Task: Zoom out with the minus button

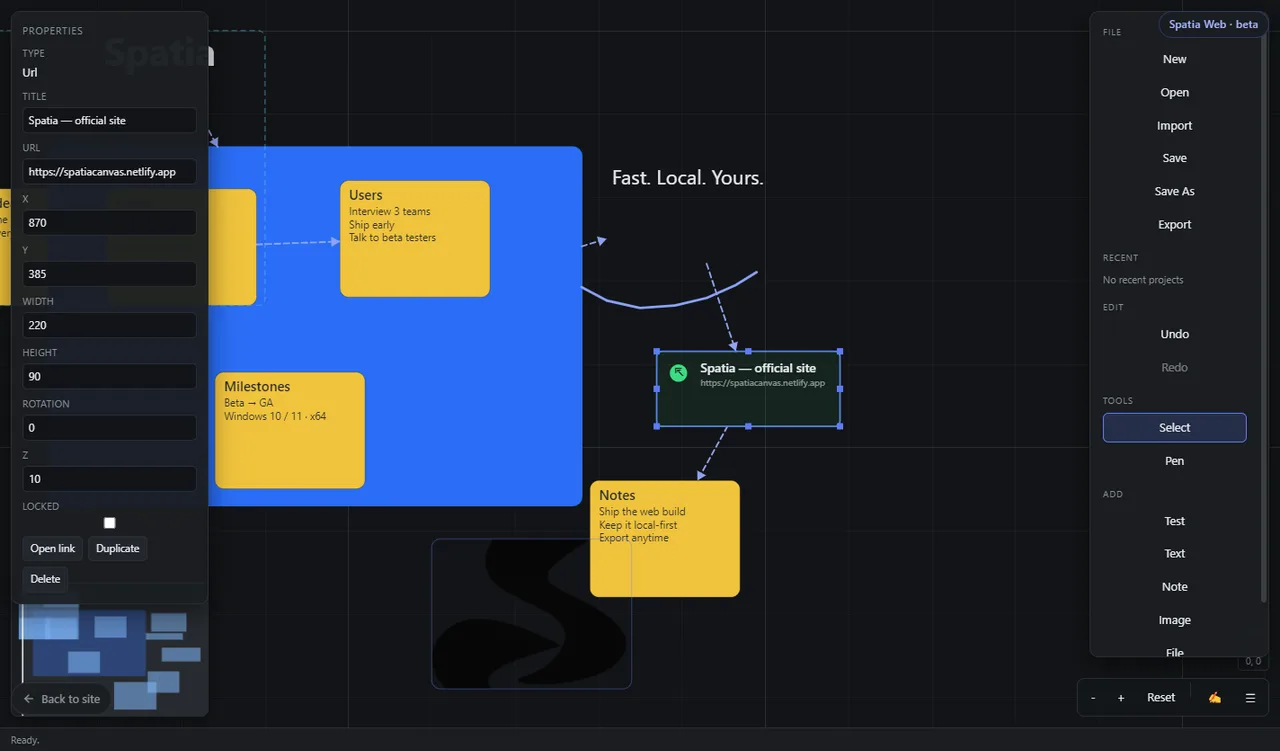Action: point(1093,698)
